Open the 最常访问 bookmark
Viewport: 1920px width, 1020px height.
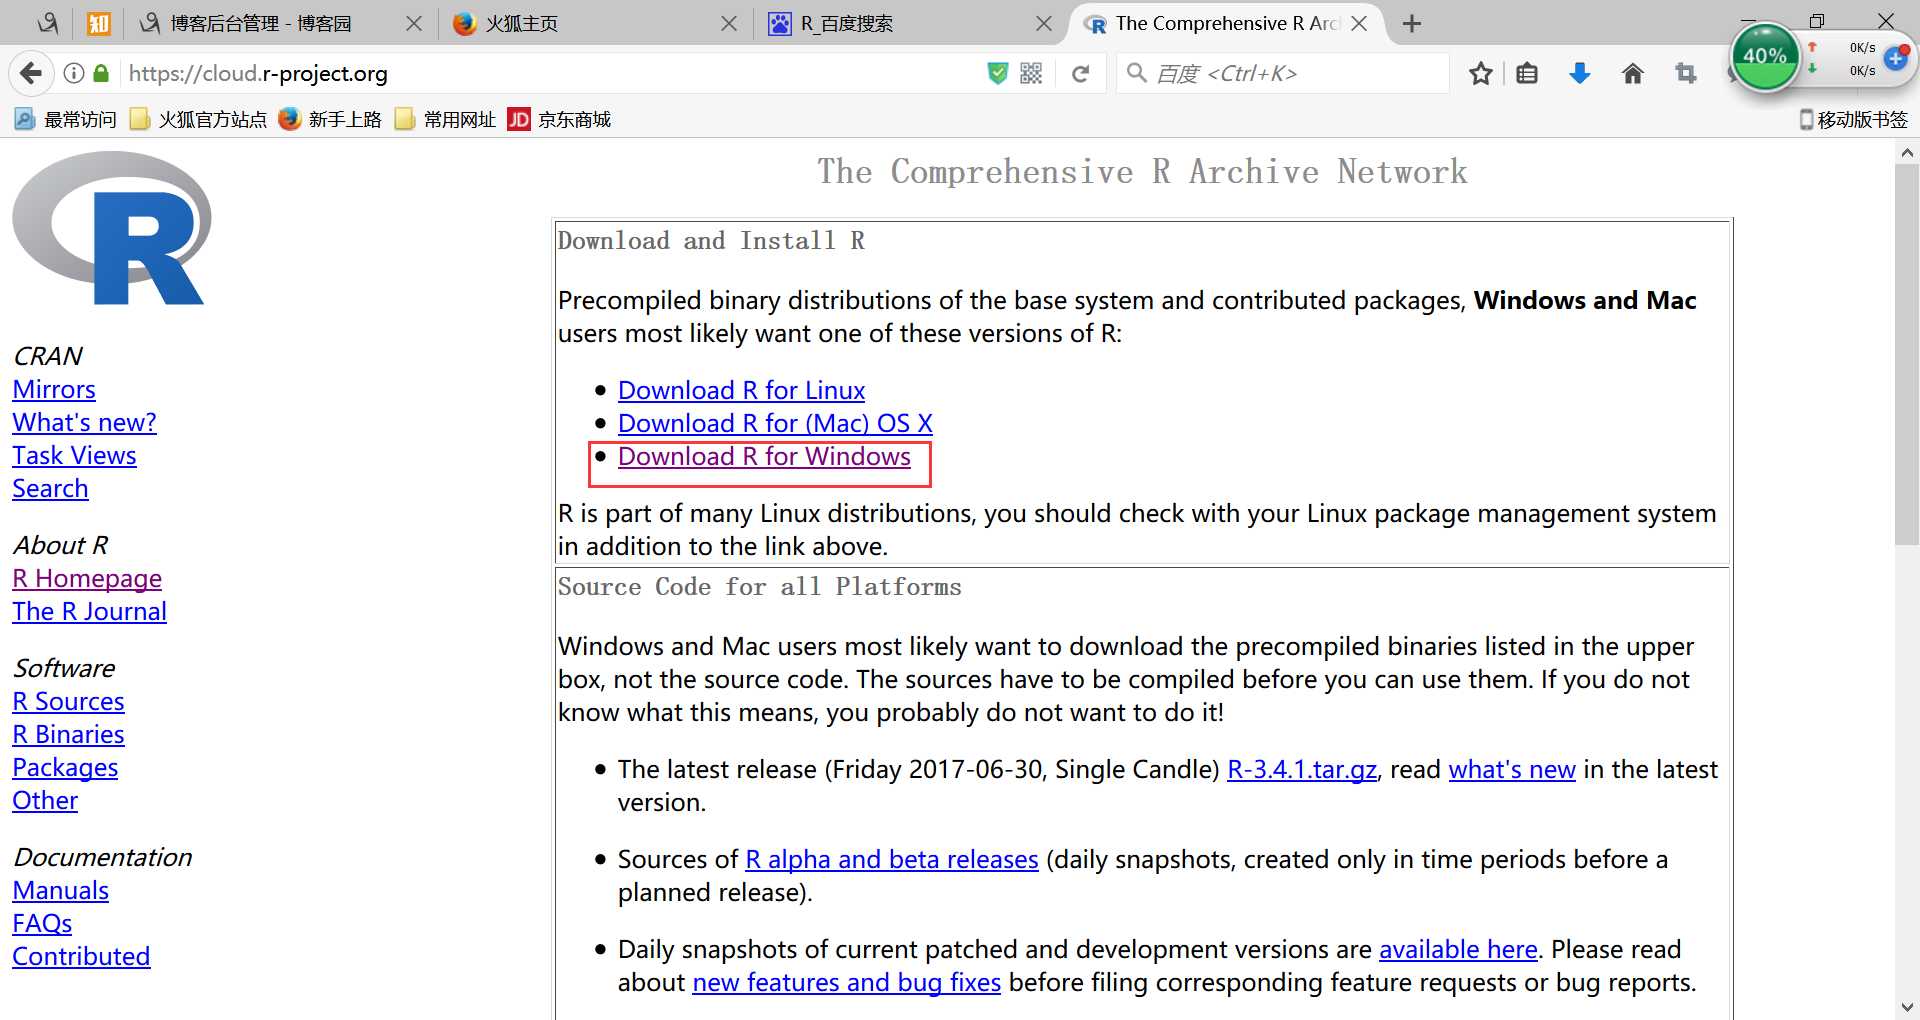point(66,119)
